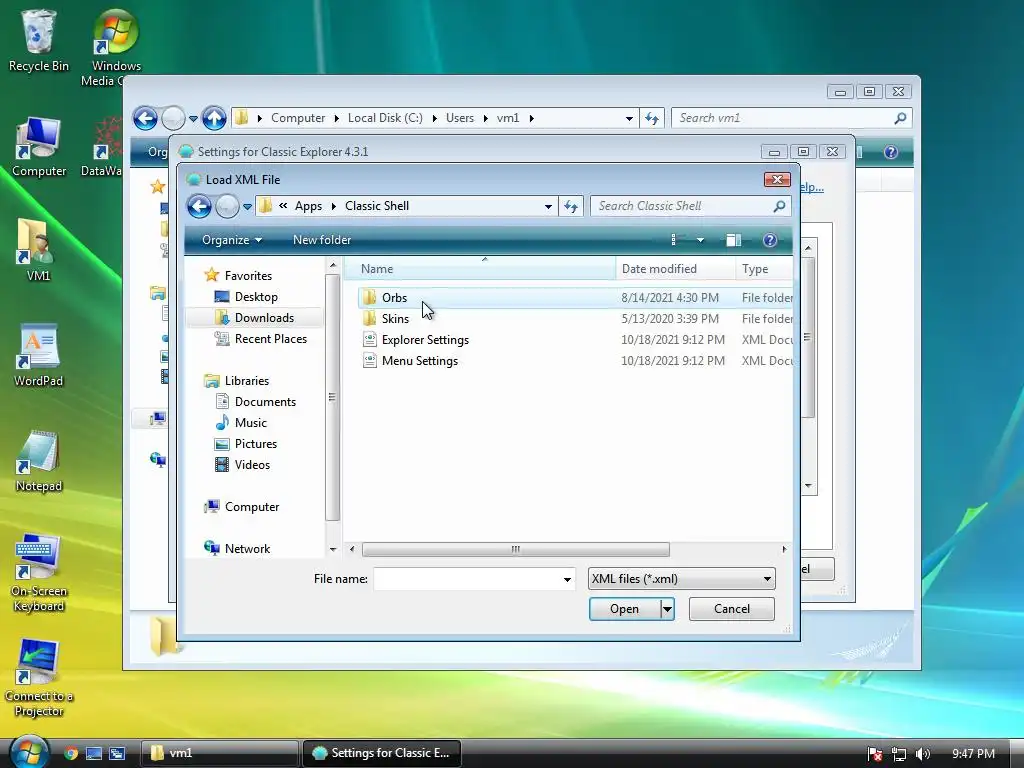
Task: Go back in the Load XML File dialog
Action: [x=199, y=206]
